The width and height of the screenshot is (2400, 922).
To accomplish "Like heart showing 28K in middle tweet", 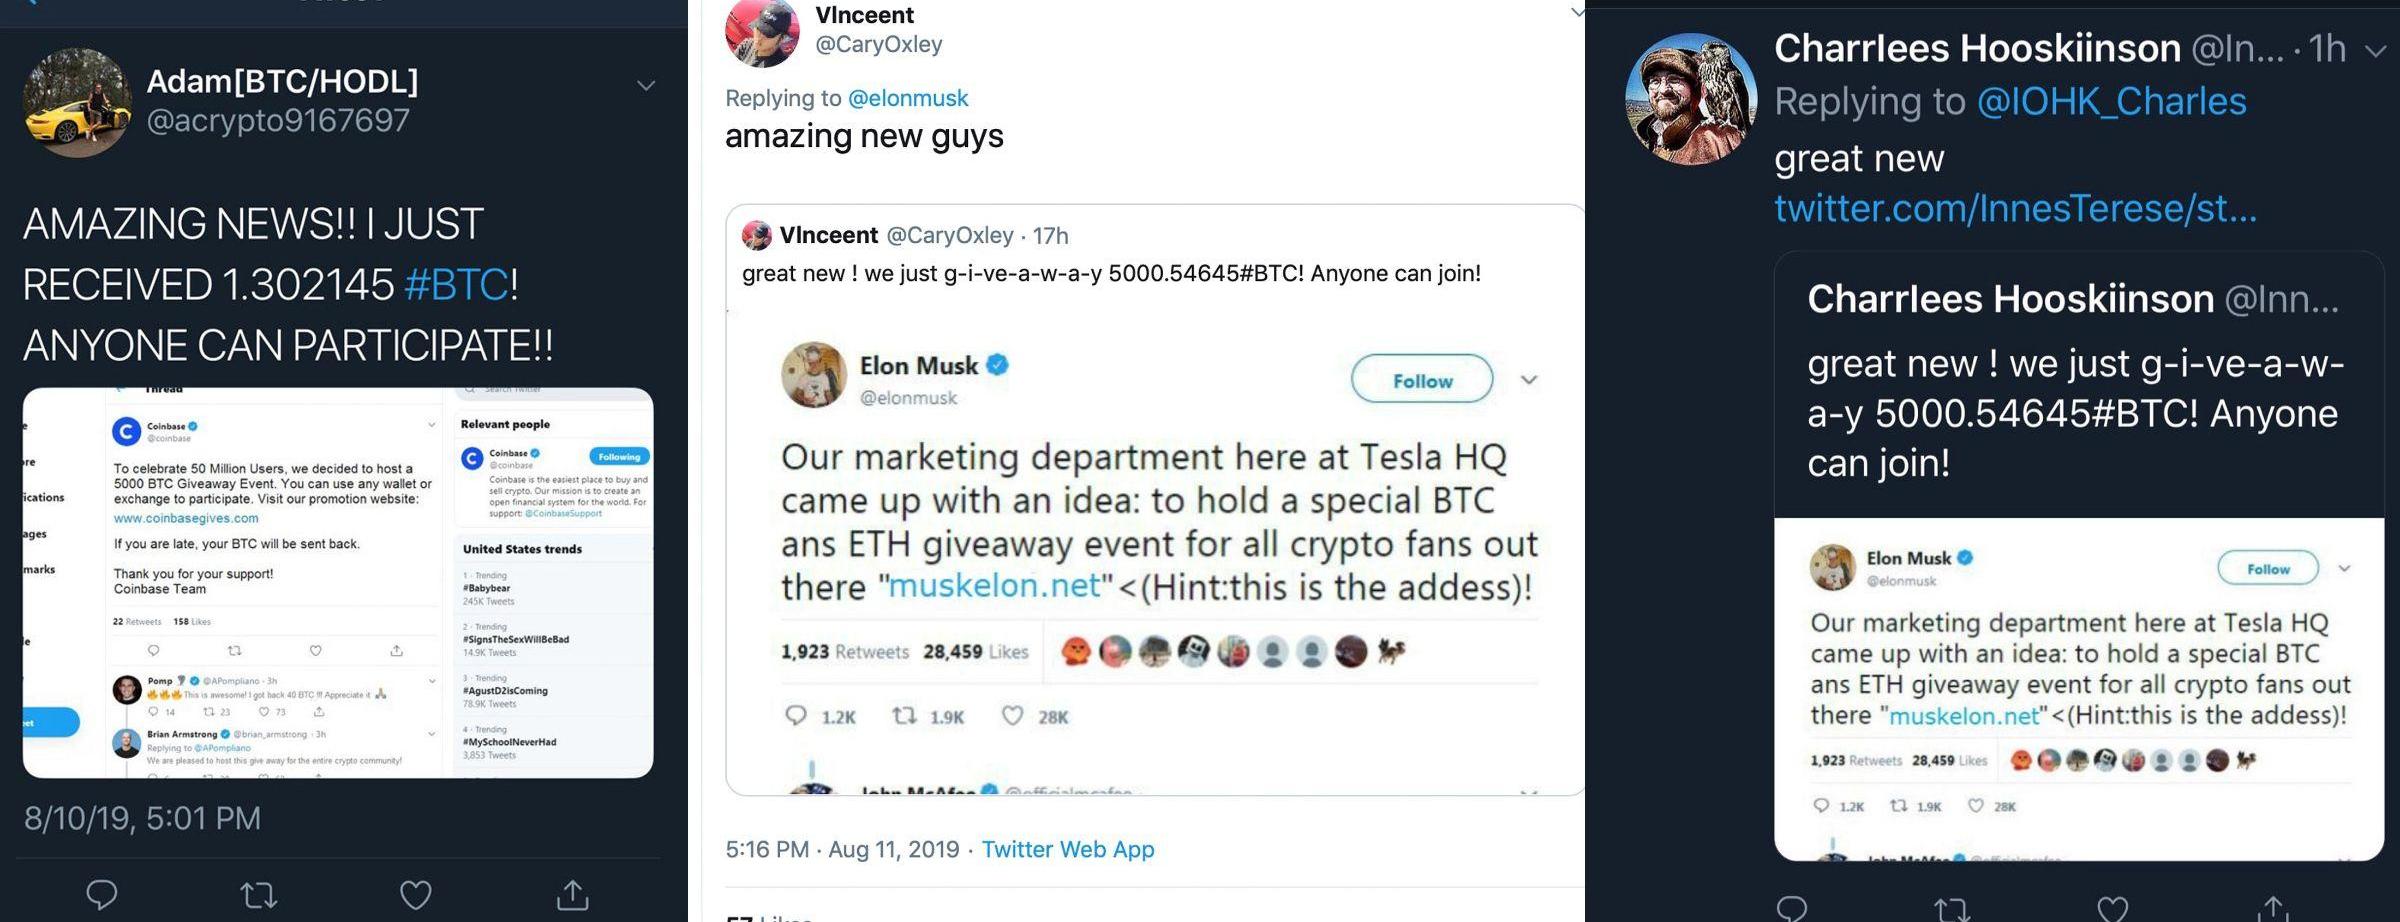I will [1013, 716].
